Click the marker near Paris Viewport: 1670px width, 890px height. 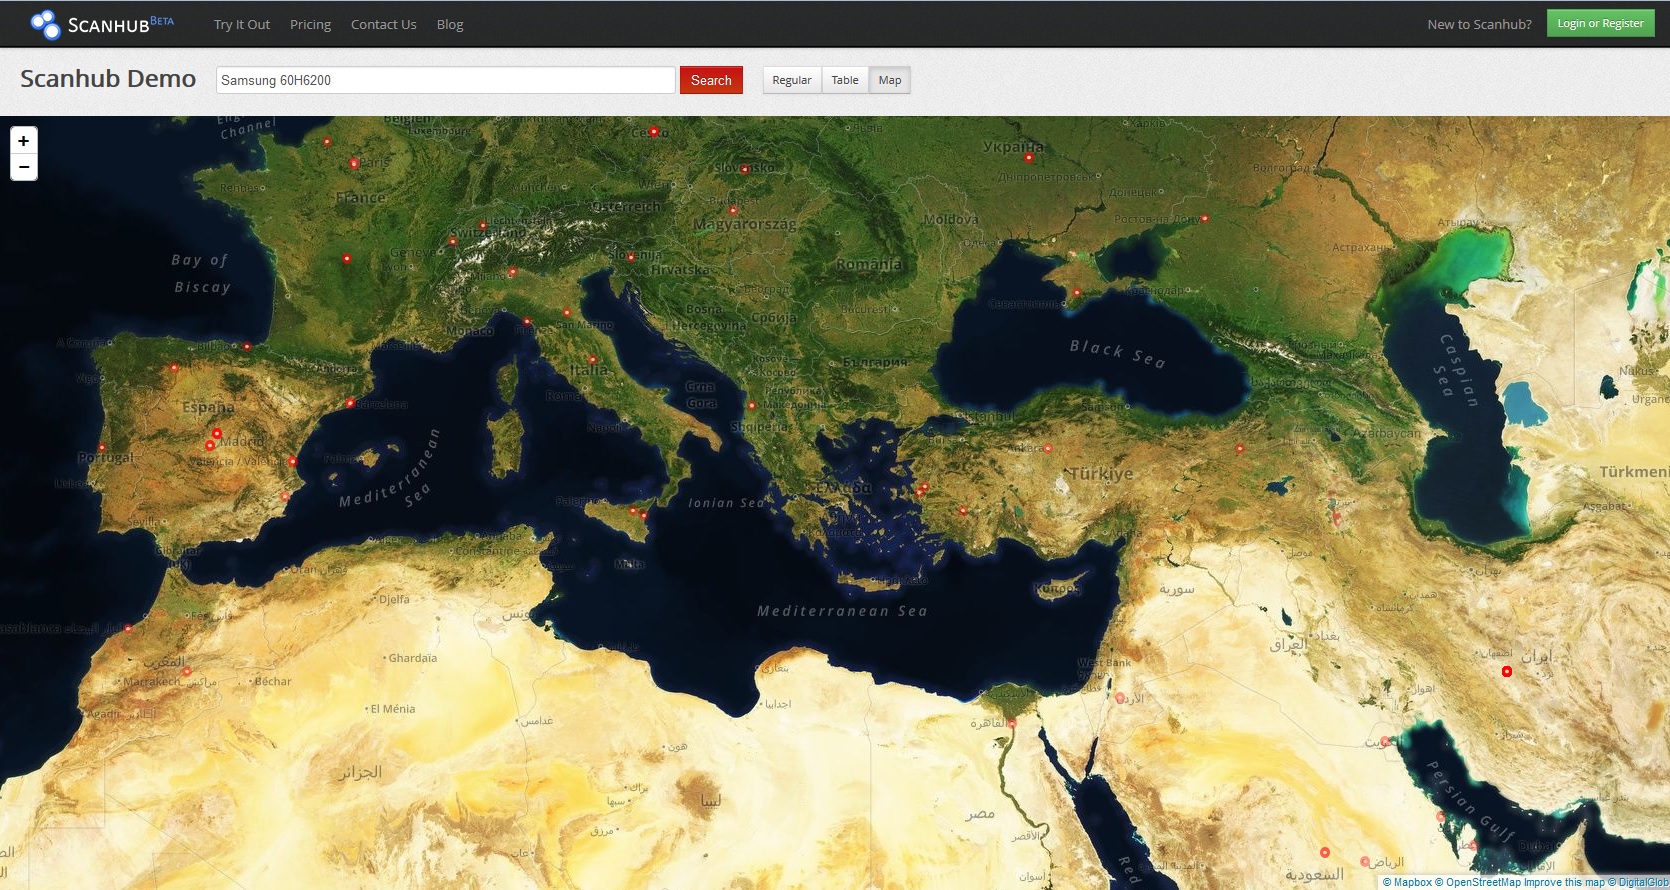[353, 163]
